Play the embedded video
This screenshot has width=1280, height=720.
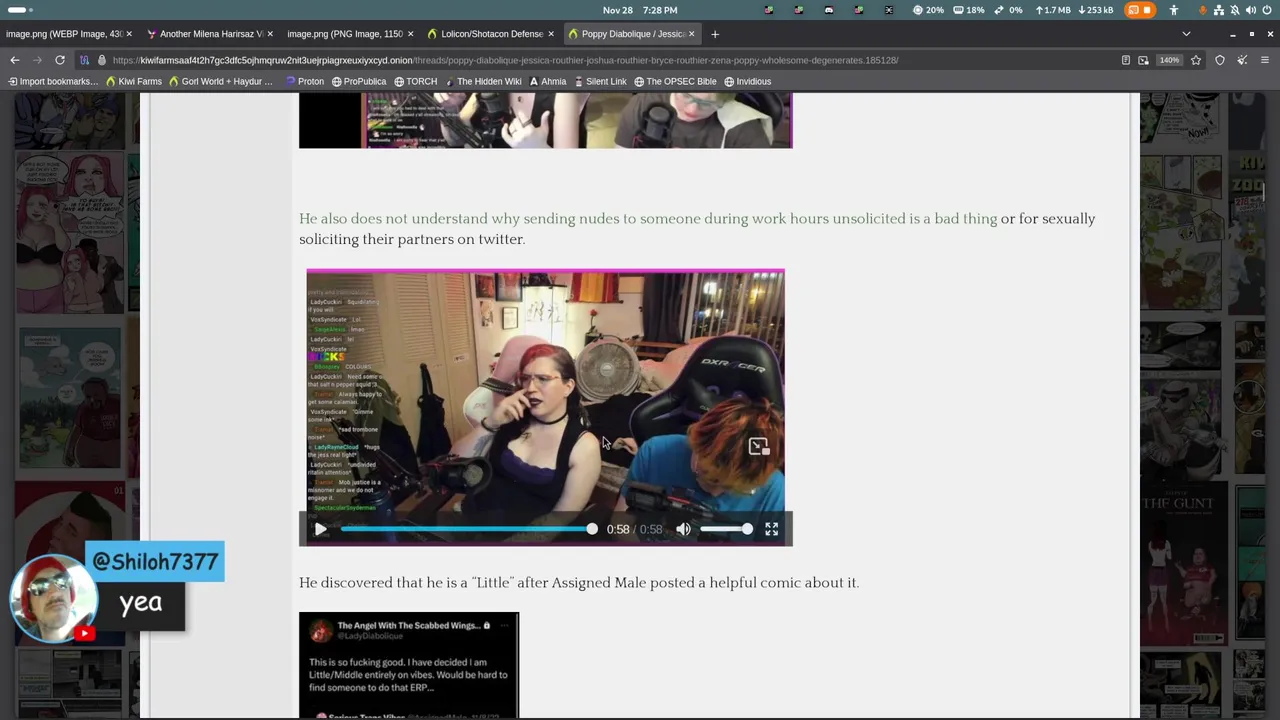(x=320, y=529)
